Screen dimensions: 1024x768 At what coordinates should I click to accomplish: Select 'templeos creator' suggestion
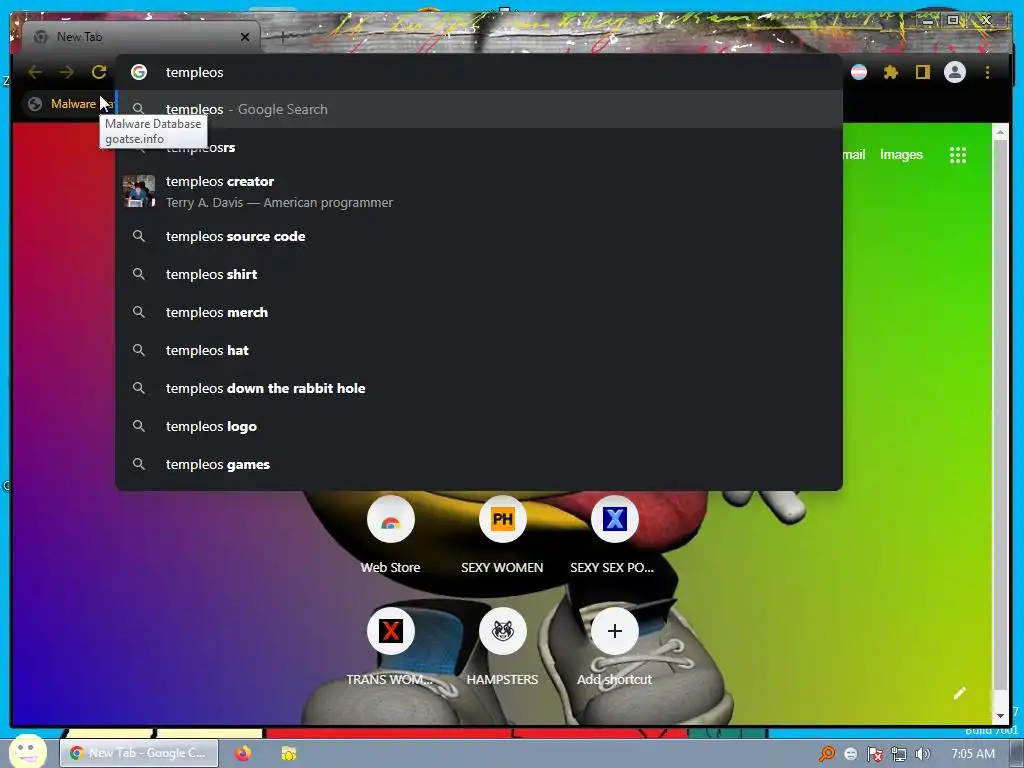[x=479, y=191]
